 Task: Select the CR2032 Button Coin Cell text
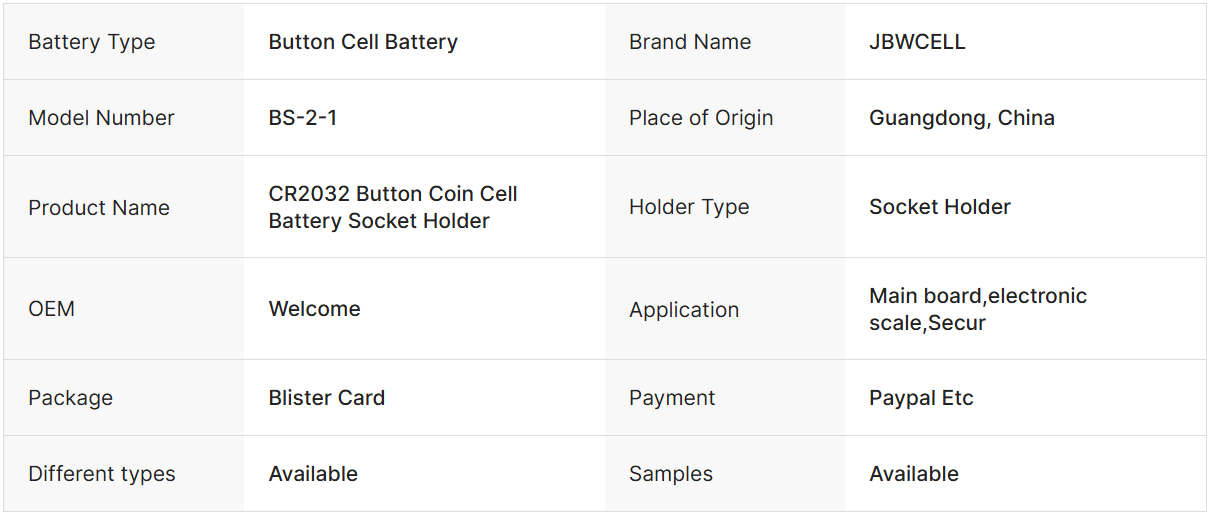click(x=393, y=194)
